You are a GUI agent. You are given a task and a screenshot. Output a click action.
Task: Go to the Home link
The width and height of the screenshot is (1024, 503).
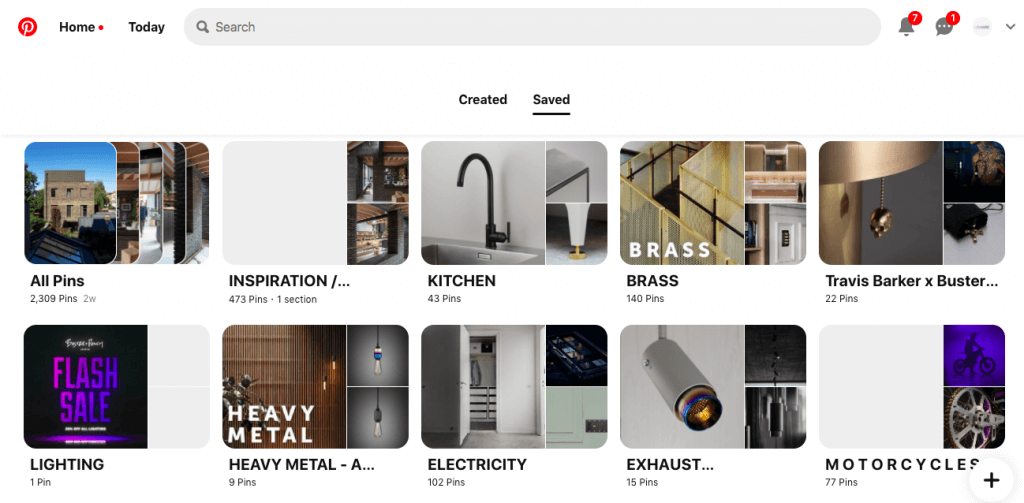point(77,27)
